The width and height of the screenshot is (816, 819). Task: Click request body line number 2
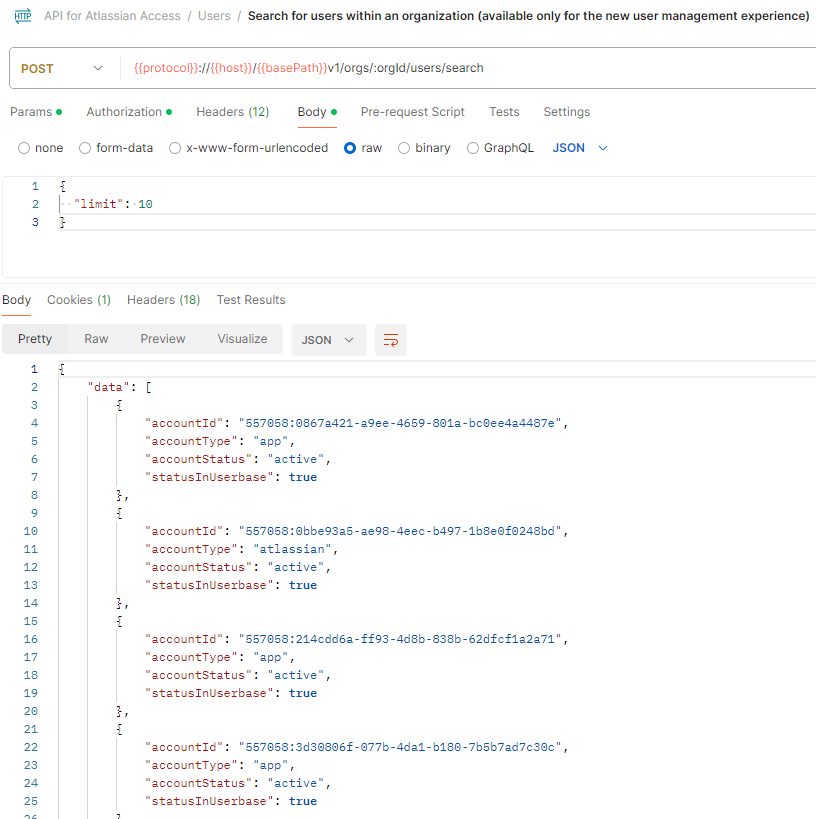pos(35,204)
